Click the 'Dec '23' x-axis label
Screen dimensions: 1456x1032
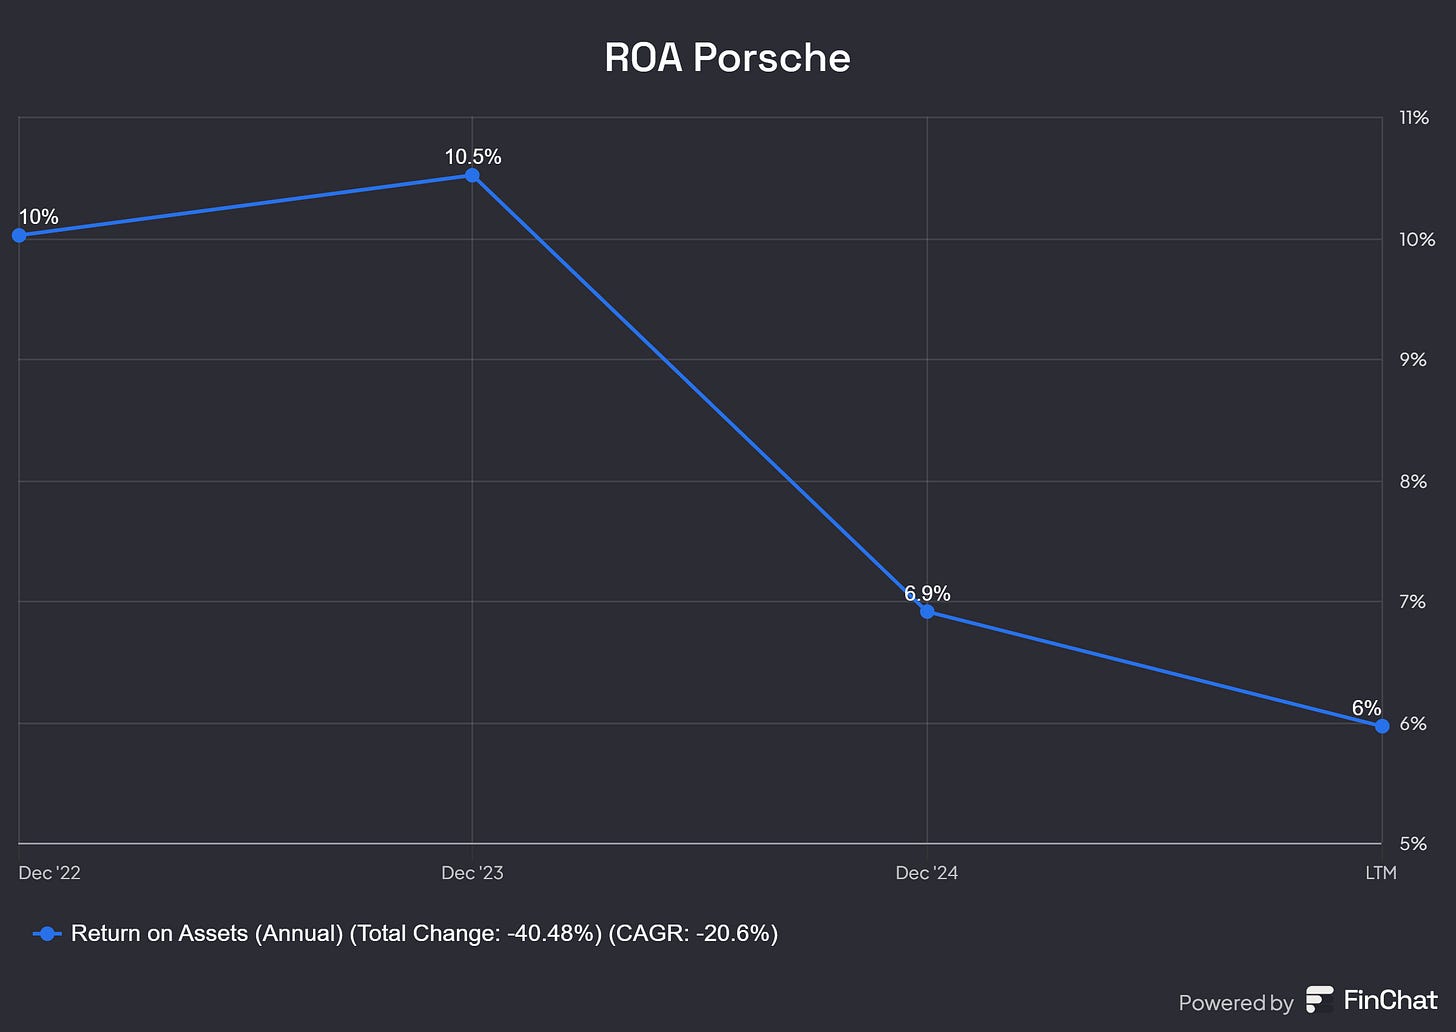(x=473, y=873)
